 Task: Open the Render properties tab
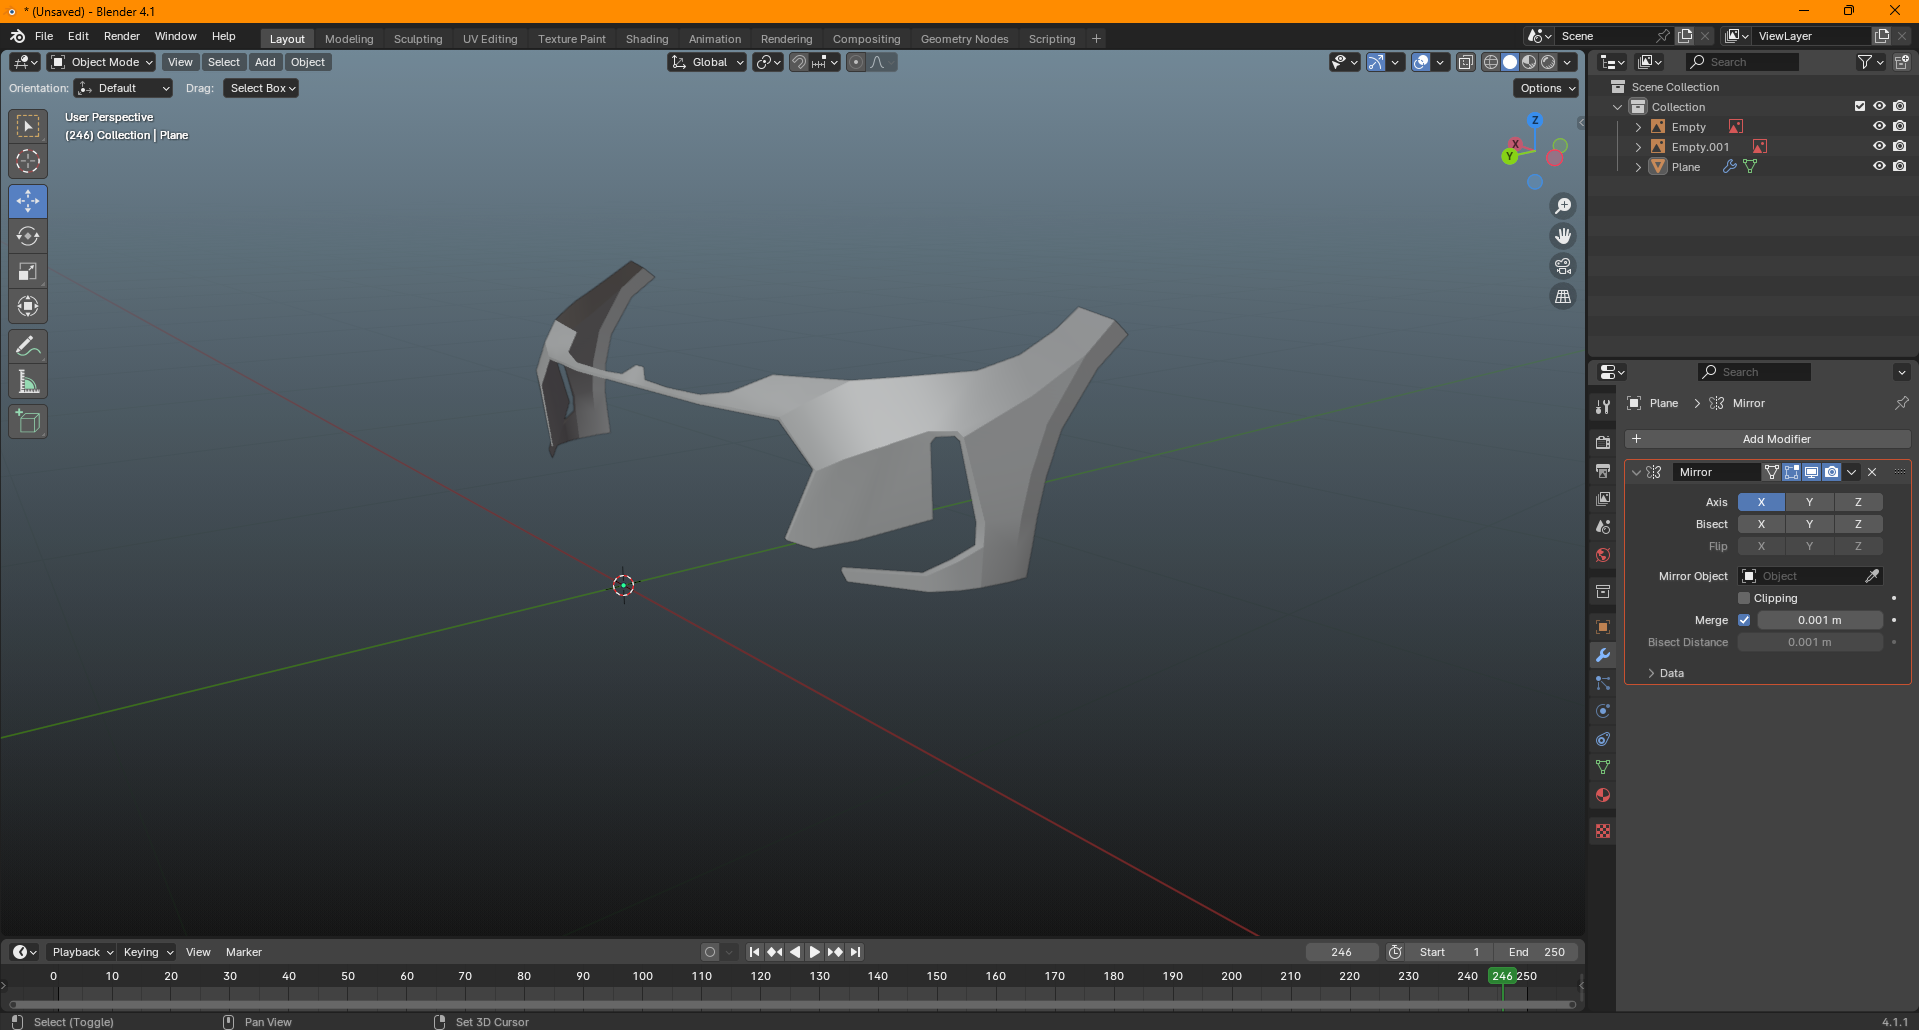point(1603,442)
